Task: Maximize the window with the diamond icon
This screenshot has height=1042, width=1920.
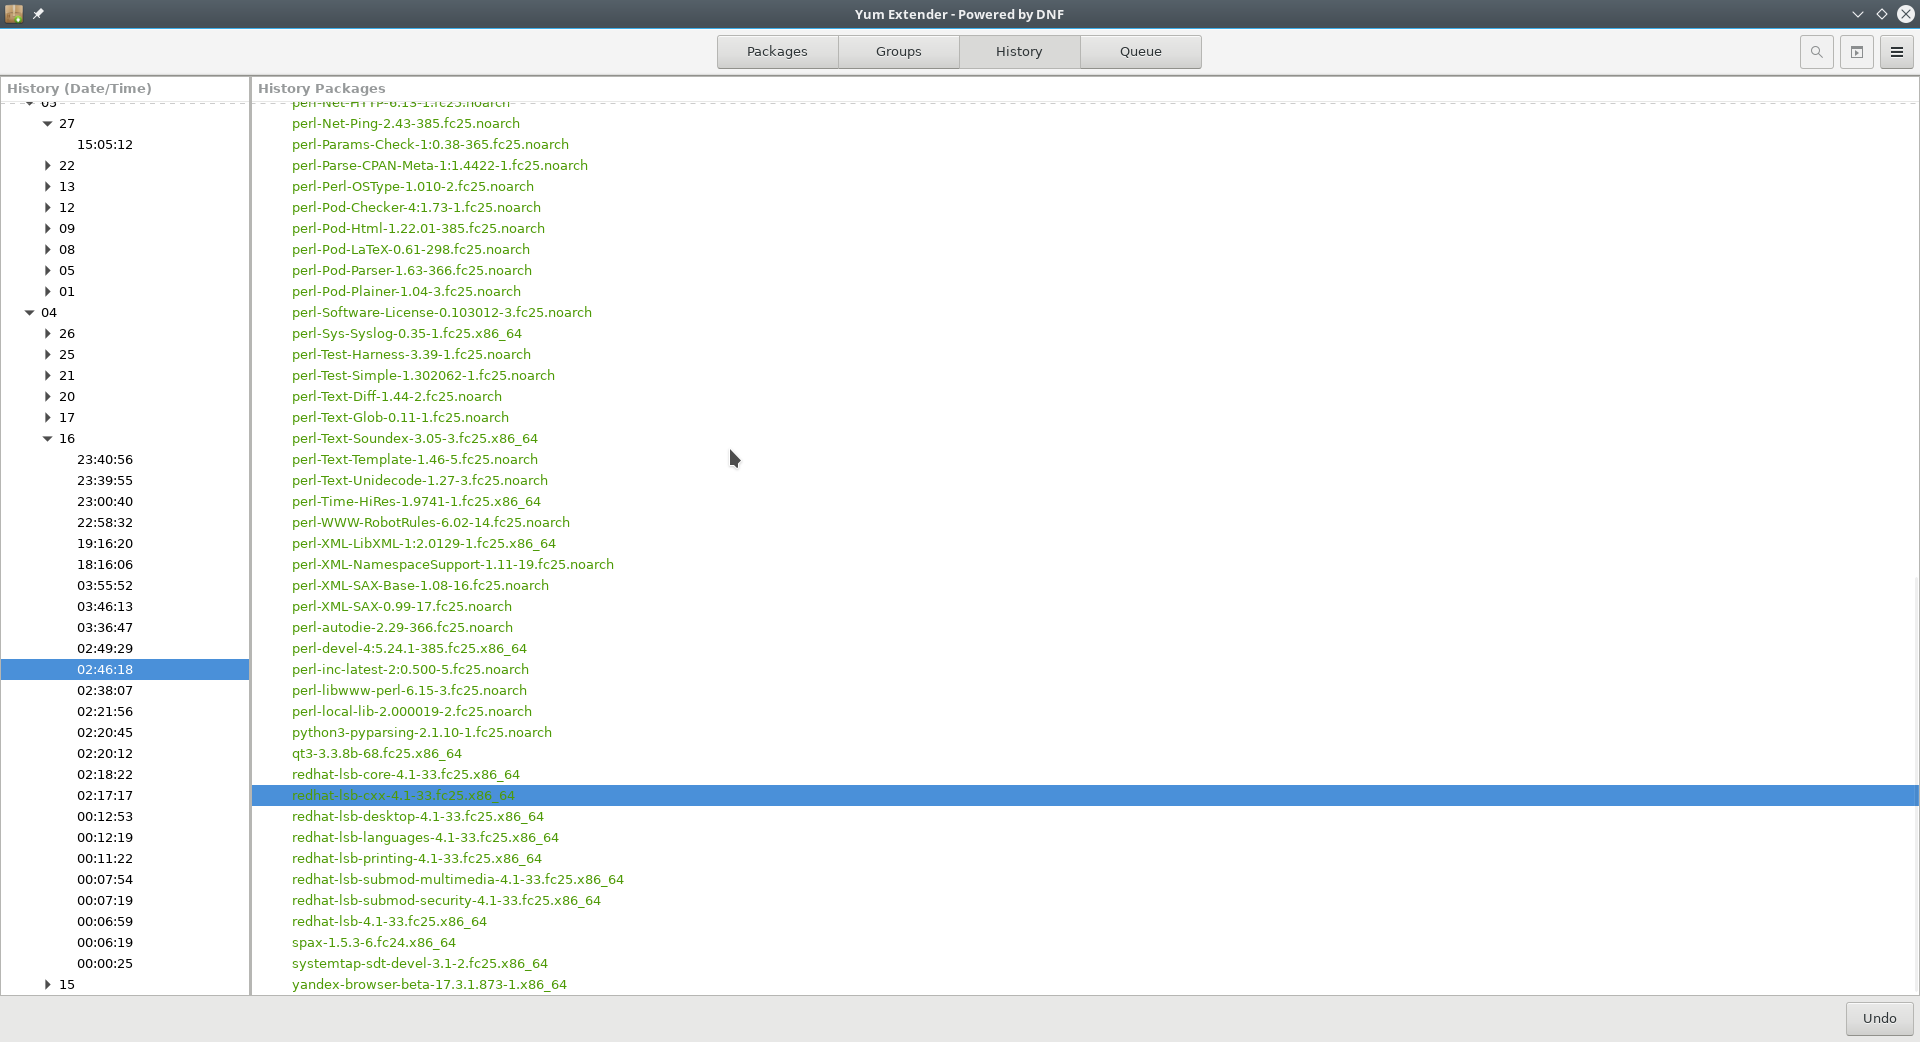Action: click(x=1881, y=14)
